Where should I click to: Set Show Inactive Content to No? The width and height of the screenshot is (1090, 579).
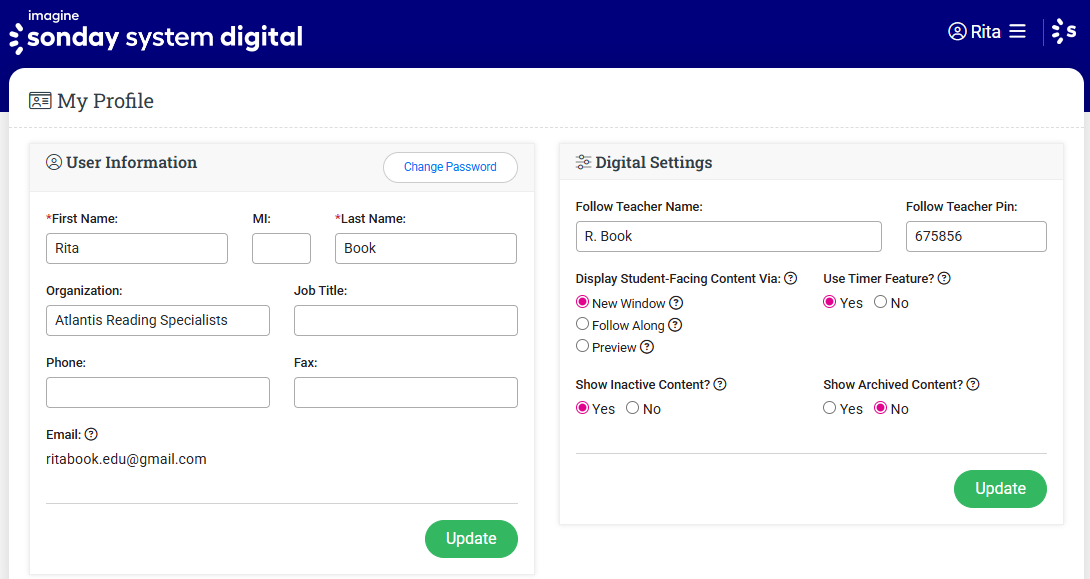coord(633,408)
